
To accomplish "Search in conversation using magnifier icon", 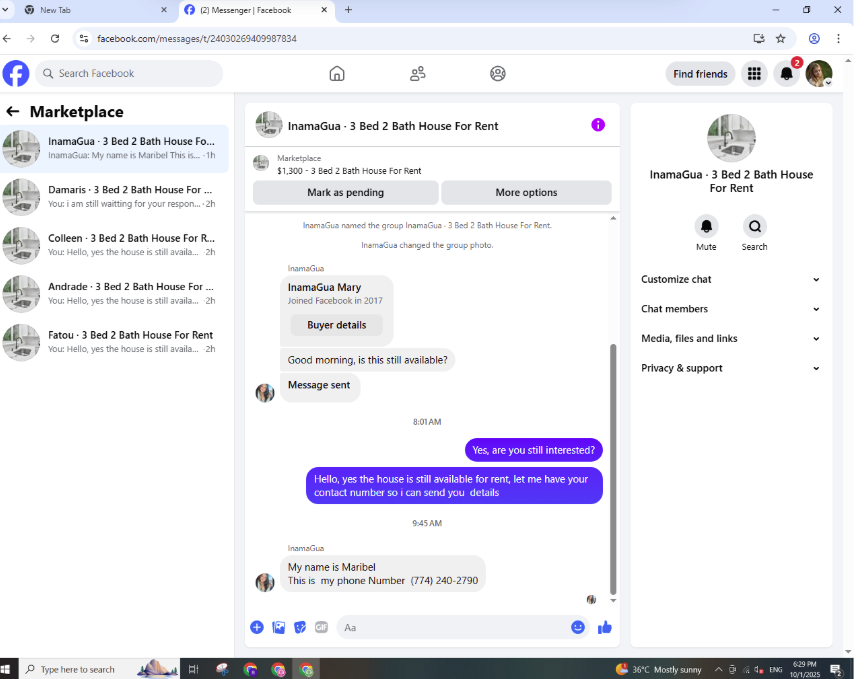I will pyautogui.click(x=755, y=226).
